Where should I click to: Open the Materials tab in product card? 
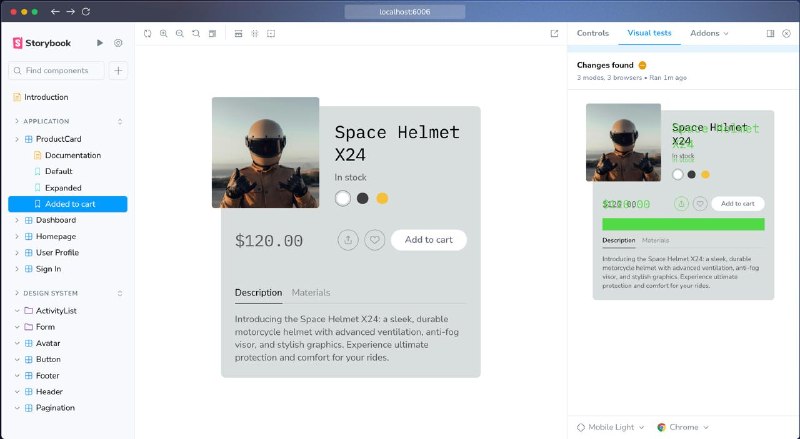tap(311, 293)
